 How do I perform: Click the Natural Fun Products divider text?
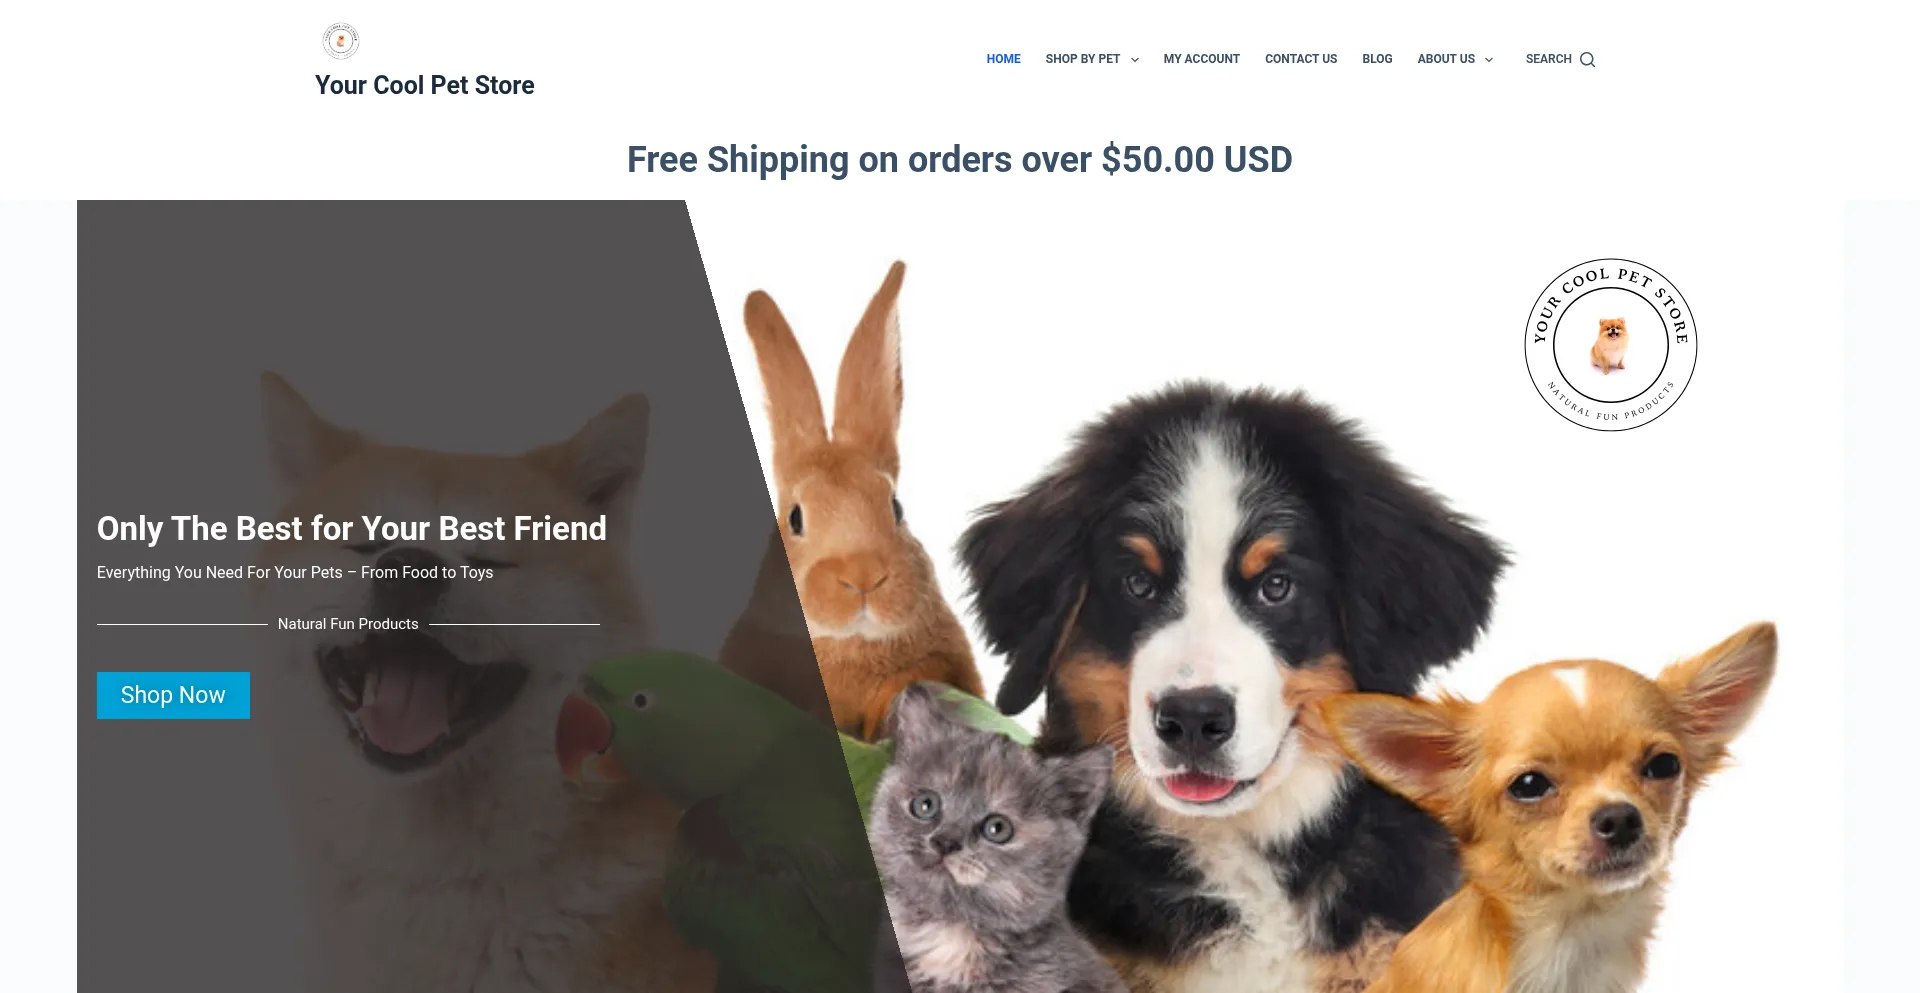(348, 624)
